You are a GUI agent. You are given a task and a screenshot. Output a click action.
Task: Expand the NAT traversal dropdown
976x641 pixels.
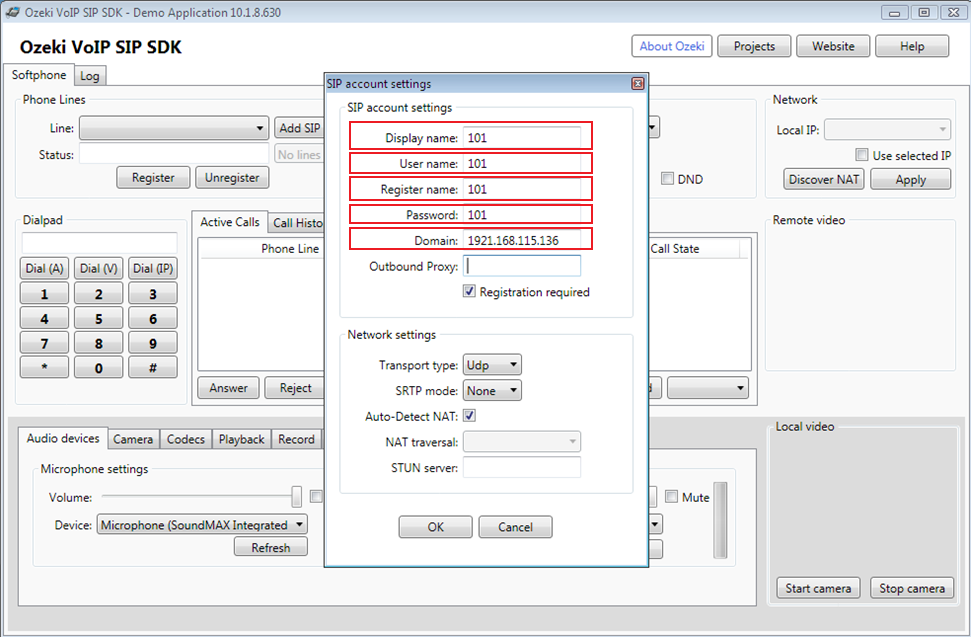[524, 444]
